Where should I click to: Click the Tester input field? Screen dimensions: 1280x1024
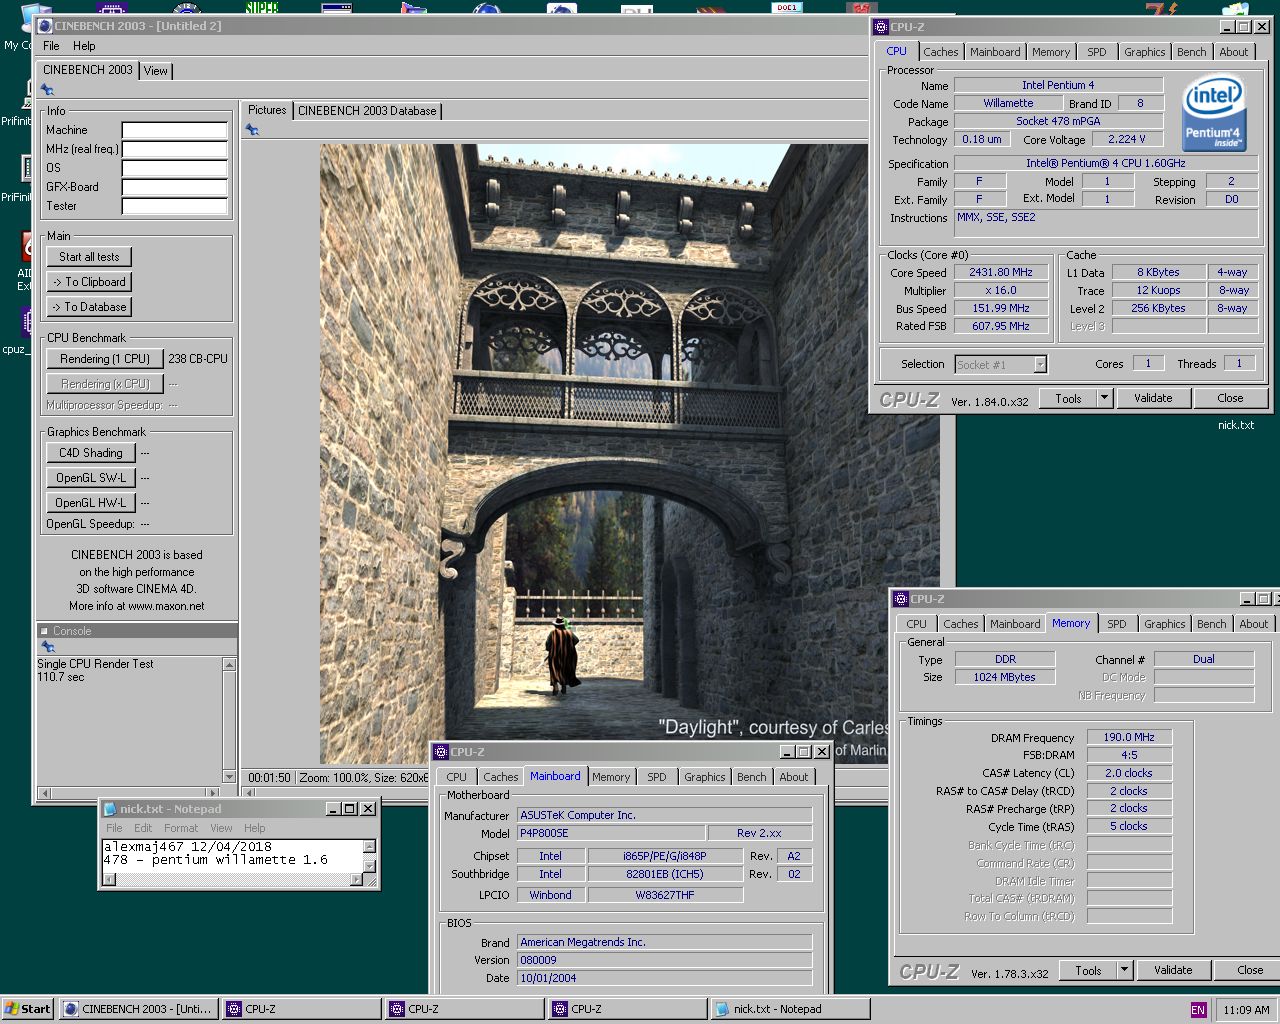click(175, 206)
